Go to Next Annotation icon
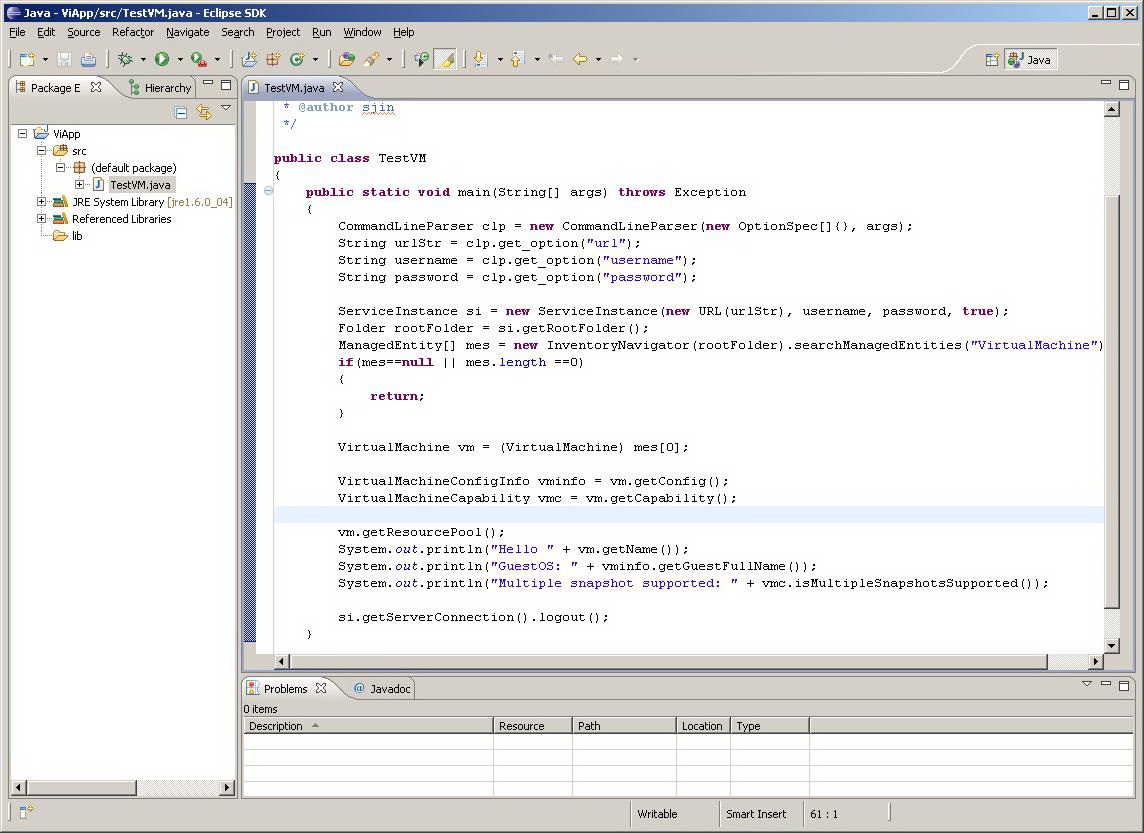Image resolution: width=1144 pixels, height=833 pixels. click(480, 59)
